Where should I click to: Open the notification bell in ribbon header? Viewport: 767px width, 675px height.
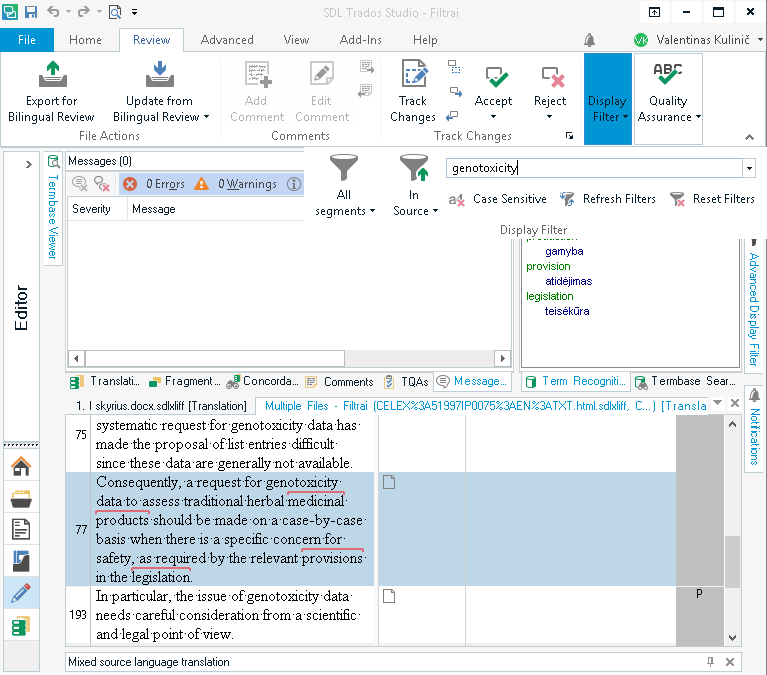point(589,40)
